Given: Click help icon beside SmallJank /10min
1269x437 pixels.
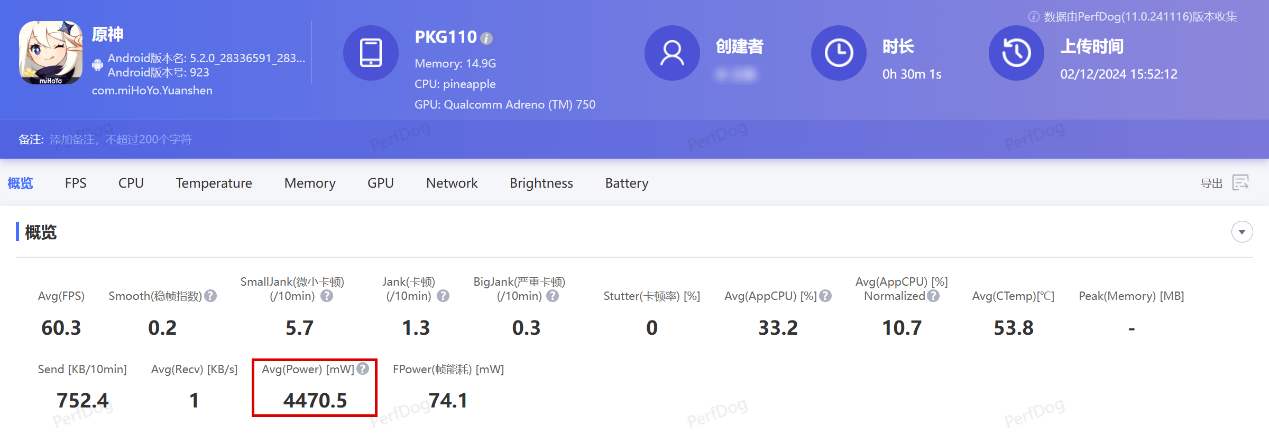Looking at the screenshot, I should [x=326, y=296].
